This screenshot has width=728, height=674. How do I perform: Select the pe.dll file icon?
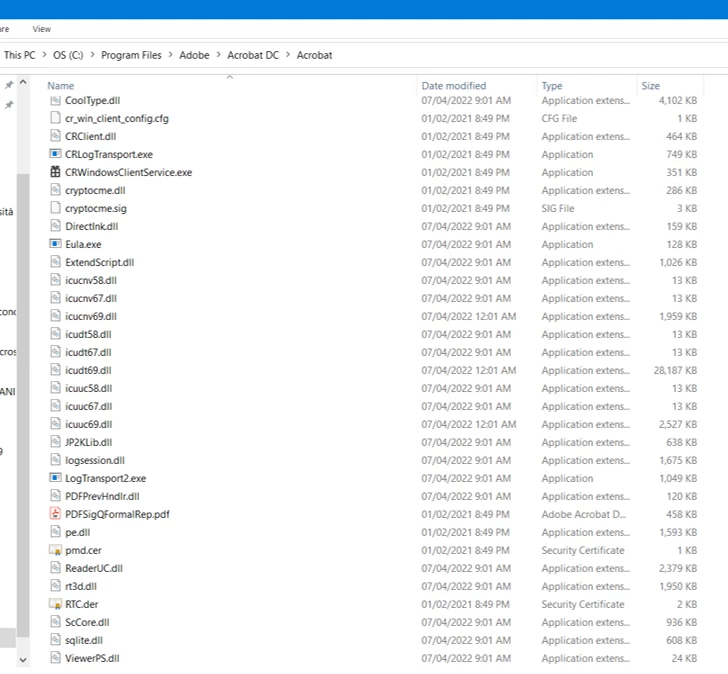click(55, 532)
